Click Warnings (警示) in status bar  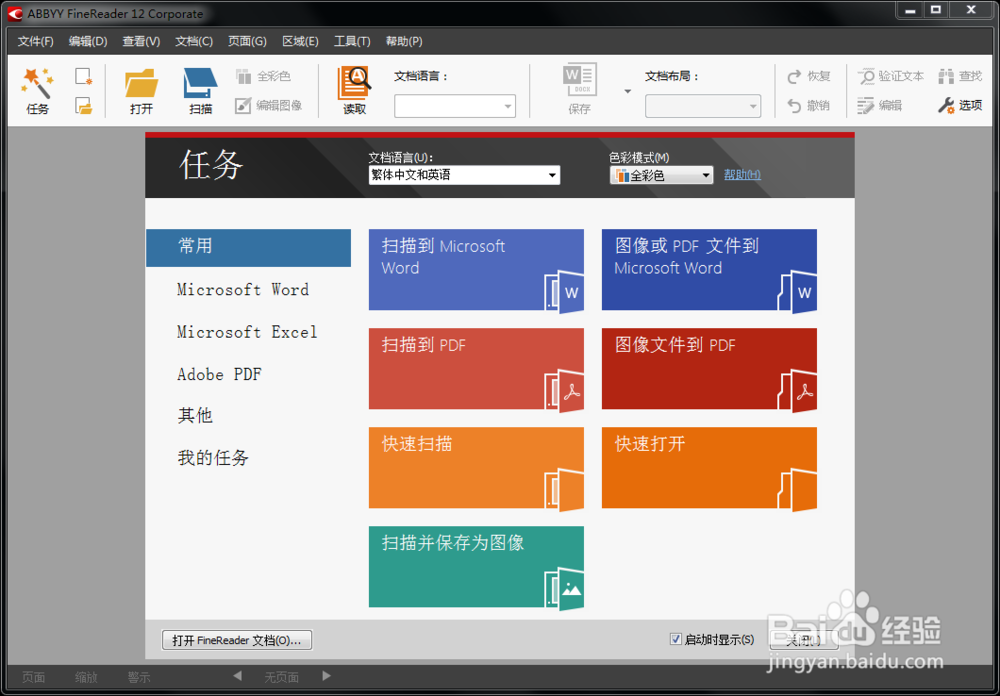[139, 677]
